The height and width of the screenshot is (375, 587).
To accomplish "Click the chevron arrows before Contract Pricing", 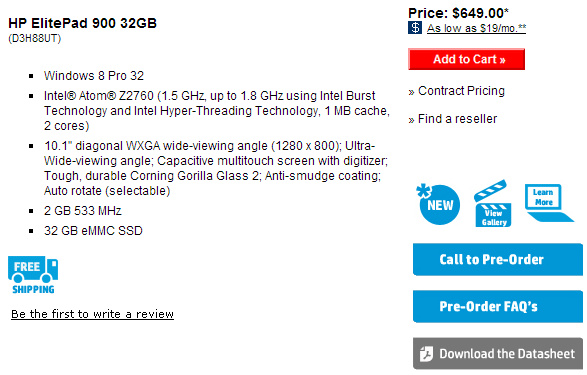I will (x=411, y=92).
